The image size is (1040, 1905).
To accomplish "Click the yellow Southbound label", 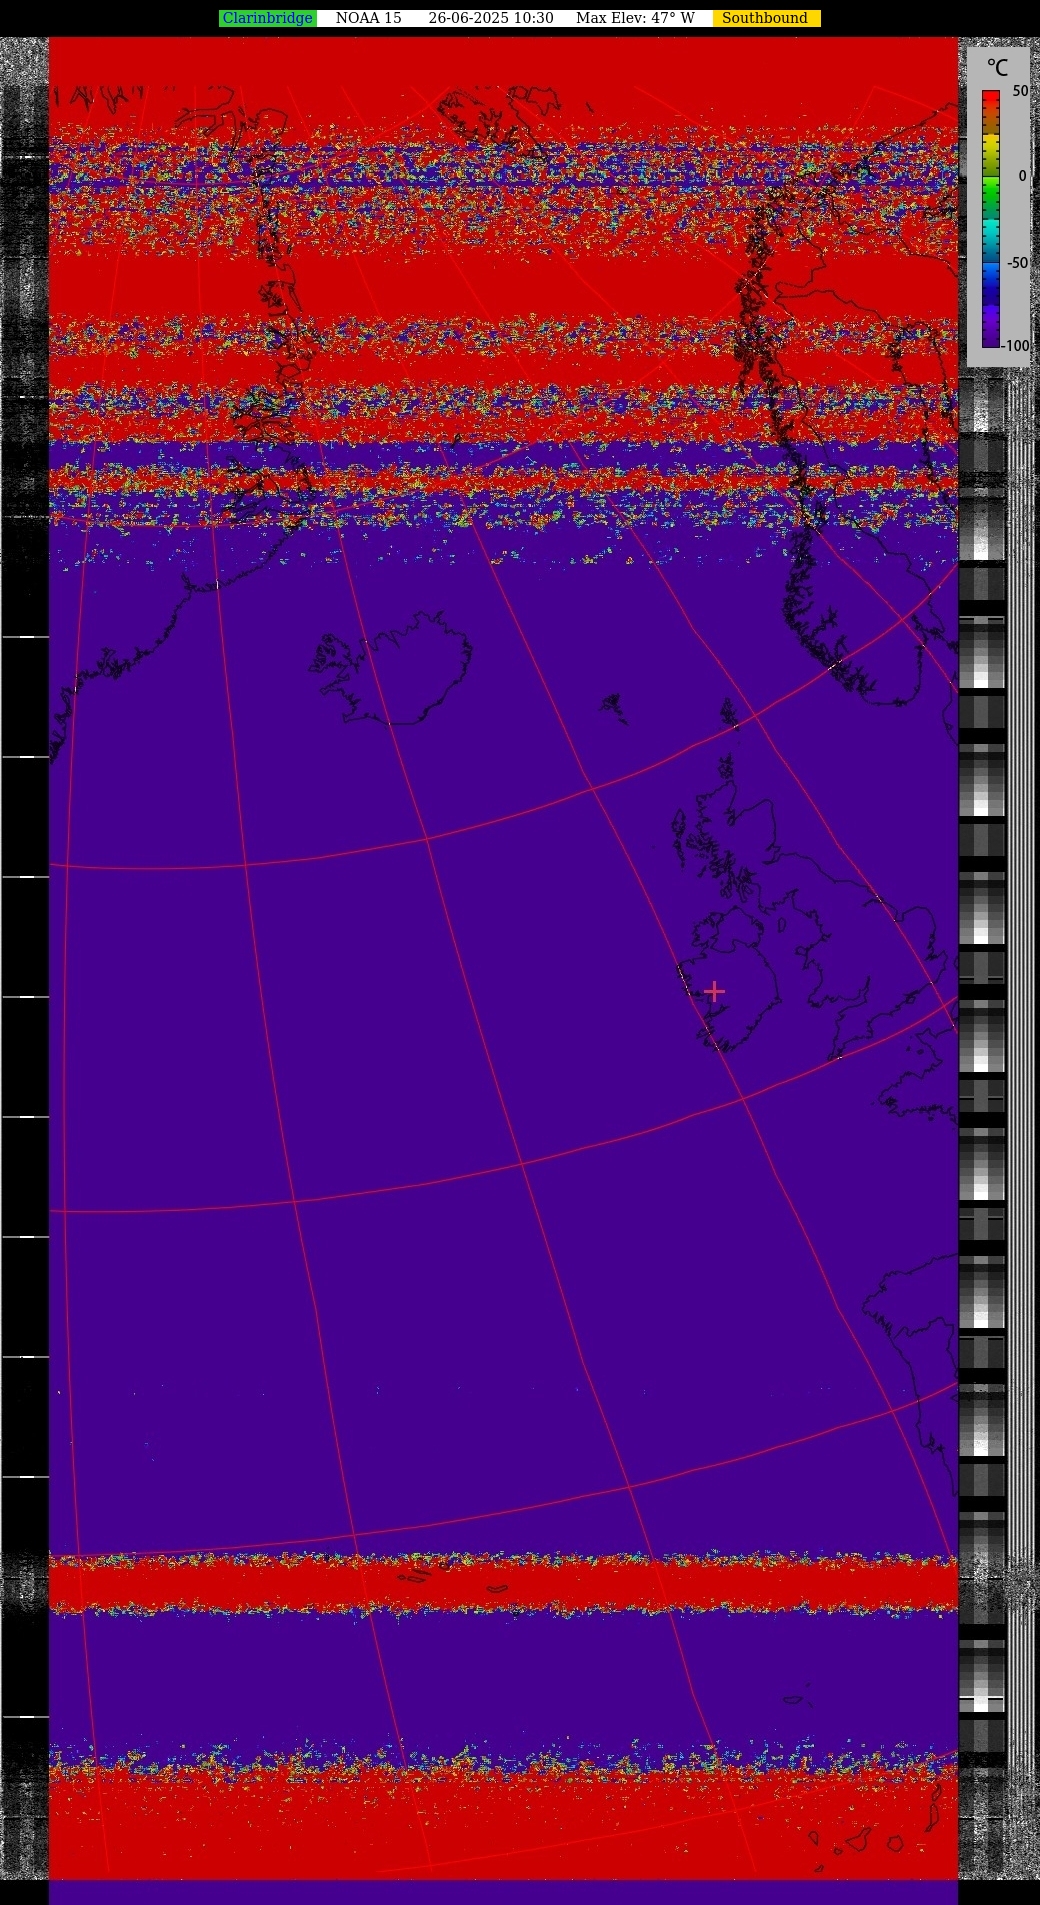I will (766, 18).
